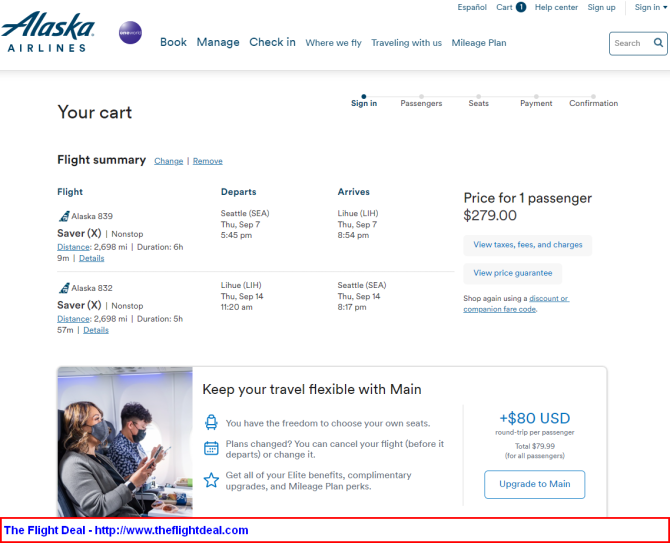Open Where we fly menu
Screen dimensions: 670x543
[333, 43]
